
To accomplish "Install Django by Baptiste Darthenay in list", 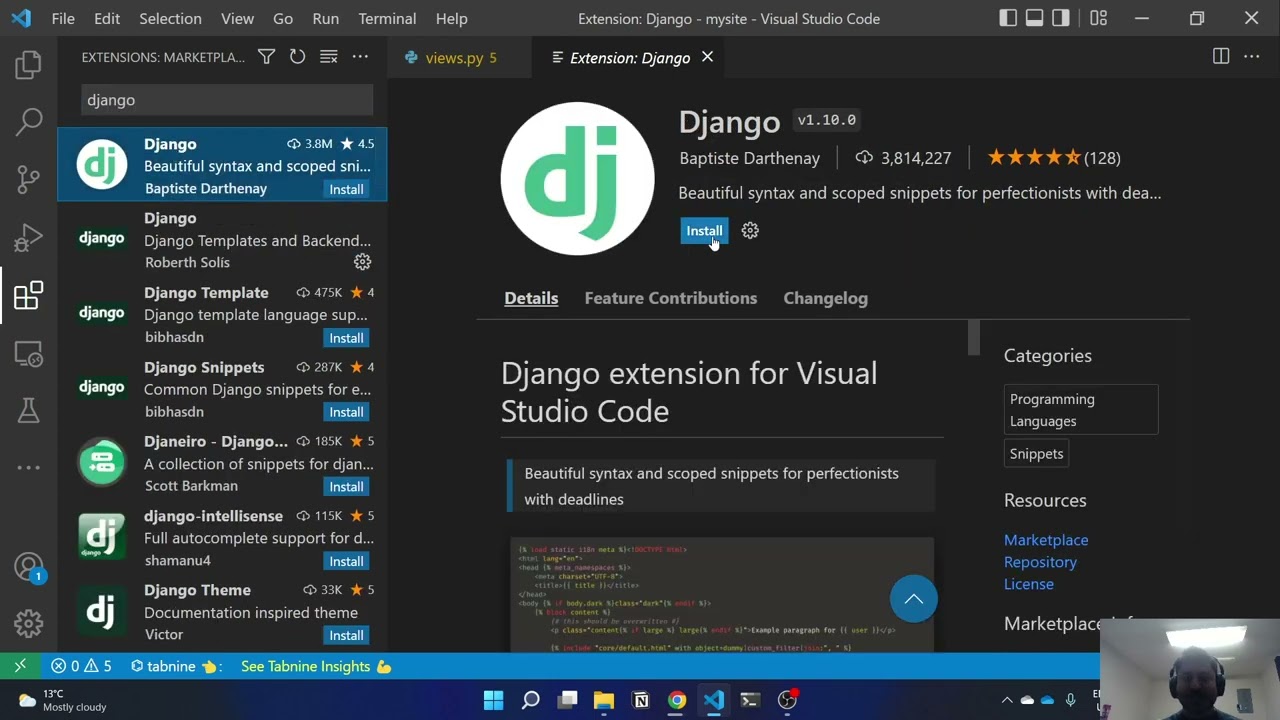I will pos(346,189).
